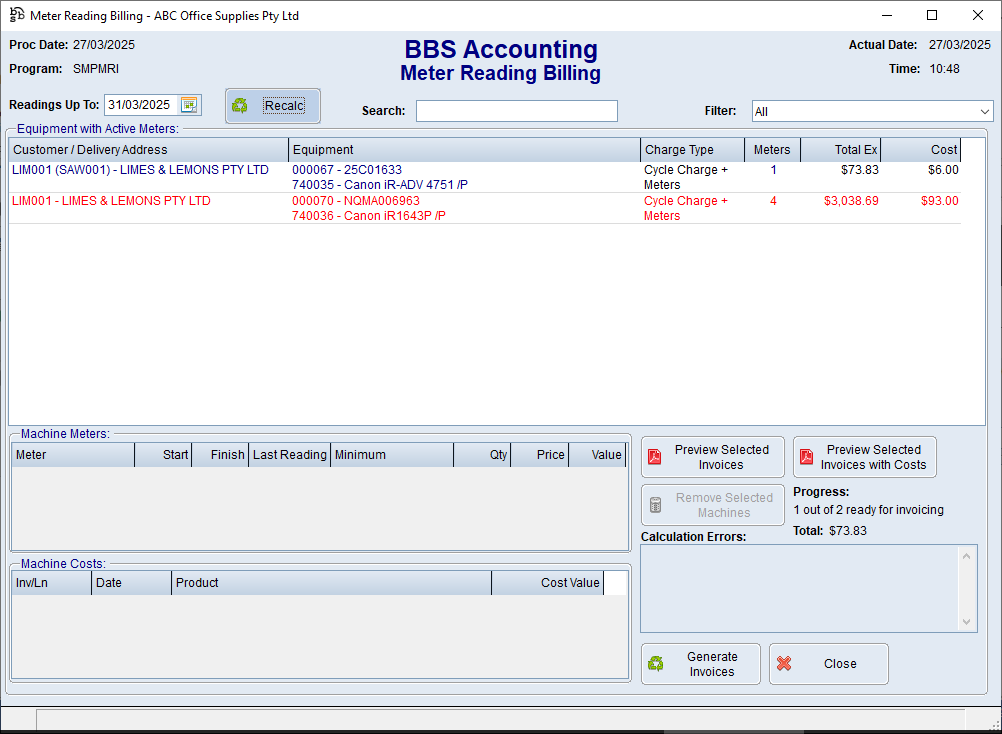
Task: Click the Readings Up To date field
Action: tap(140, 105)
